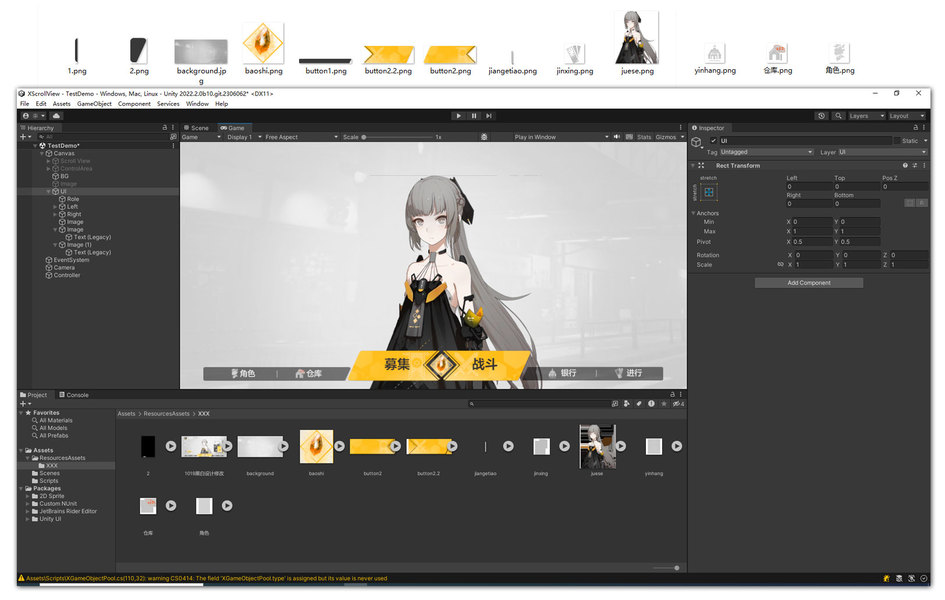Viewport: 945px width, 600px height.
Task: Click the in-game 银行 button
Action: pos(562,373)
